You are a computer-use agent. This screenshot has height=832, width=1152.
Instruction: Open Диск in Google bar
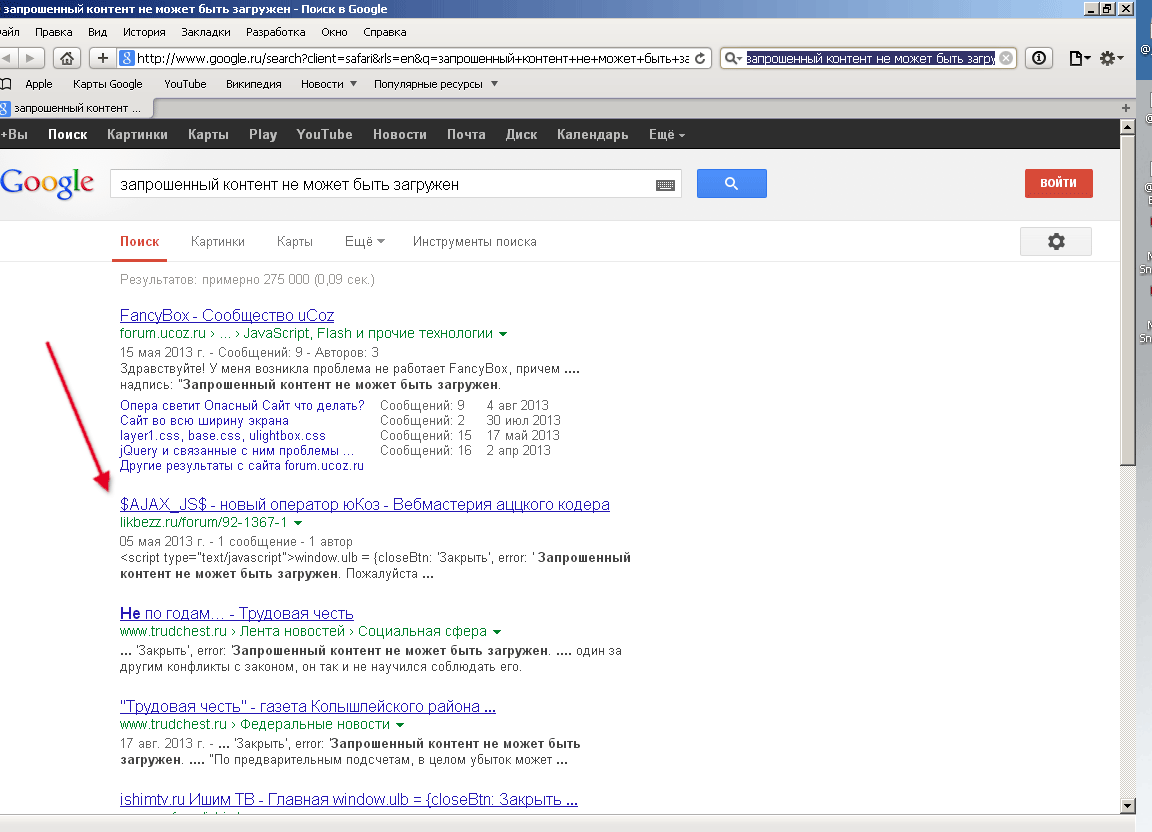[521, 135]
